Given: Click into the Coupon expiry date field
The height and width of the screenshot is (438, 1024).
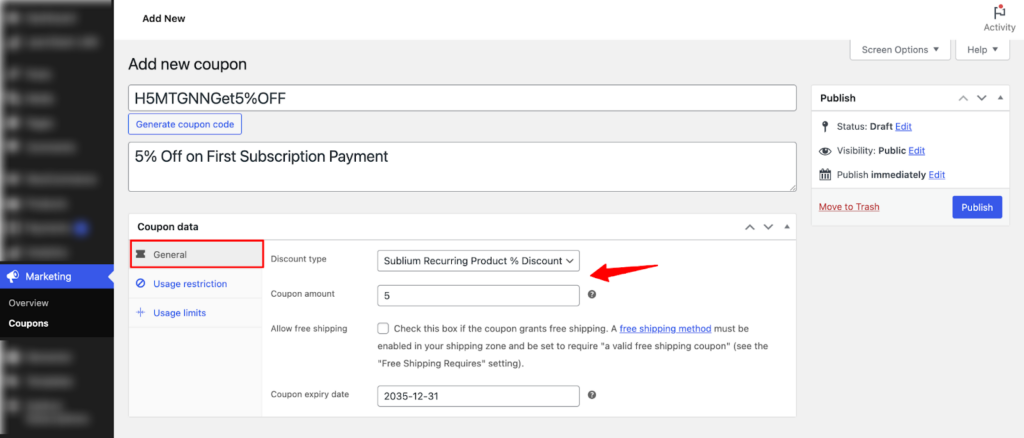Looking at the screenshot, I should (479, 396).
